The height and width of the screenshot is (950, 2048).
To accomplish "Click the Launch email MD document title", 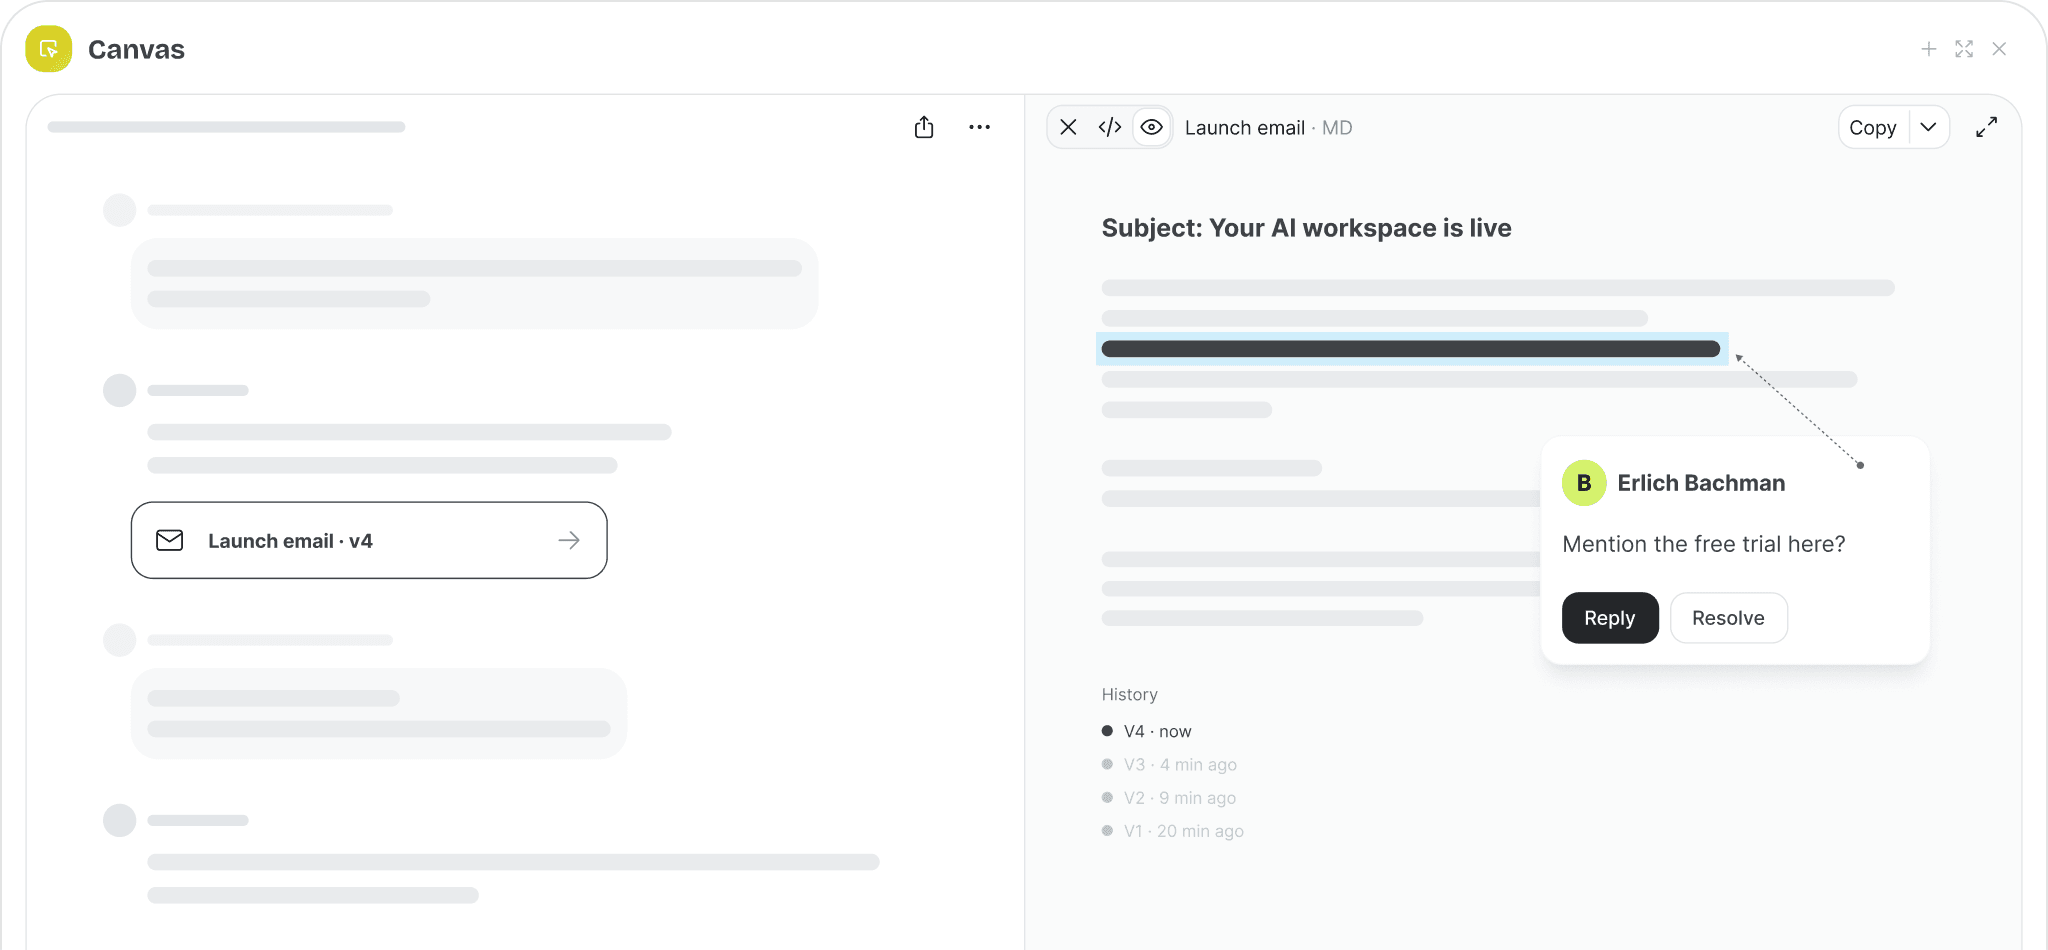I will [x=1268, y=127].
